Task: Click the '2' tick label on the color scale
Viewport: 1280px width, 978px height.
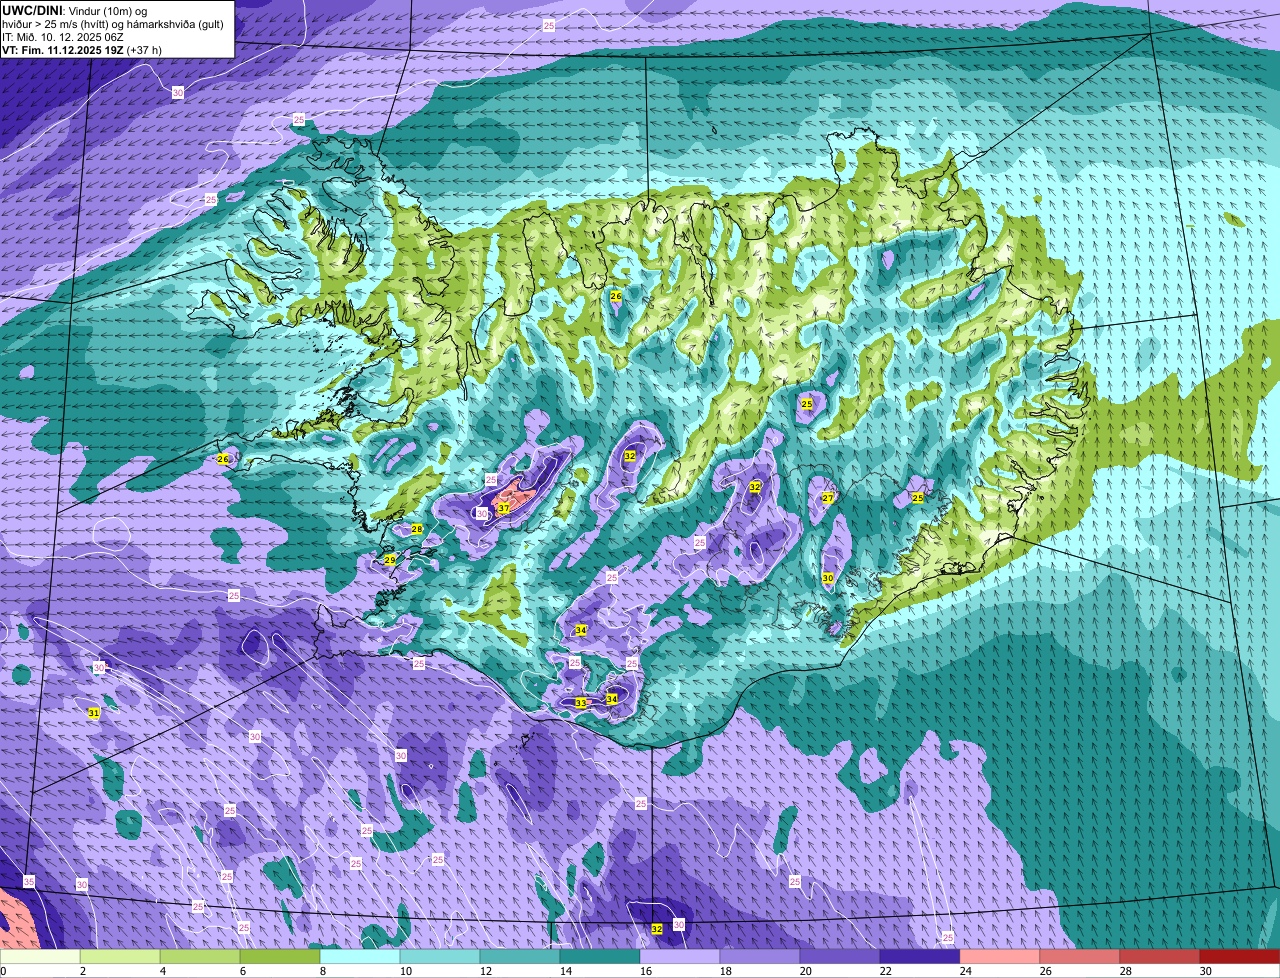Action: (x=83, y=971)
